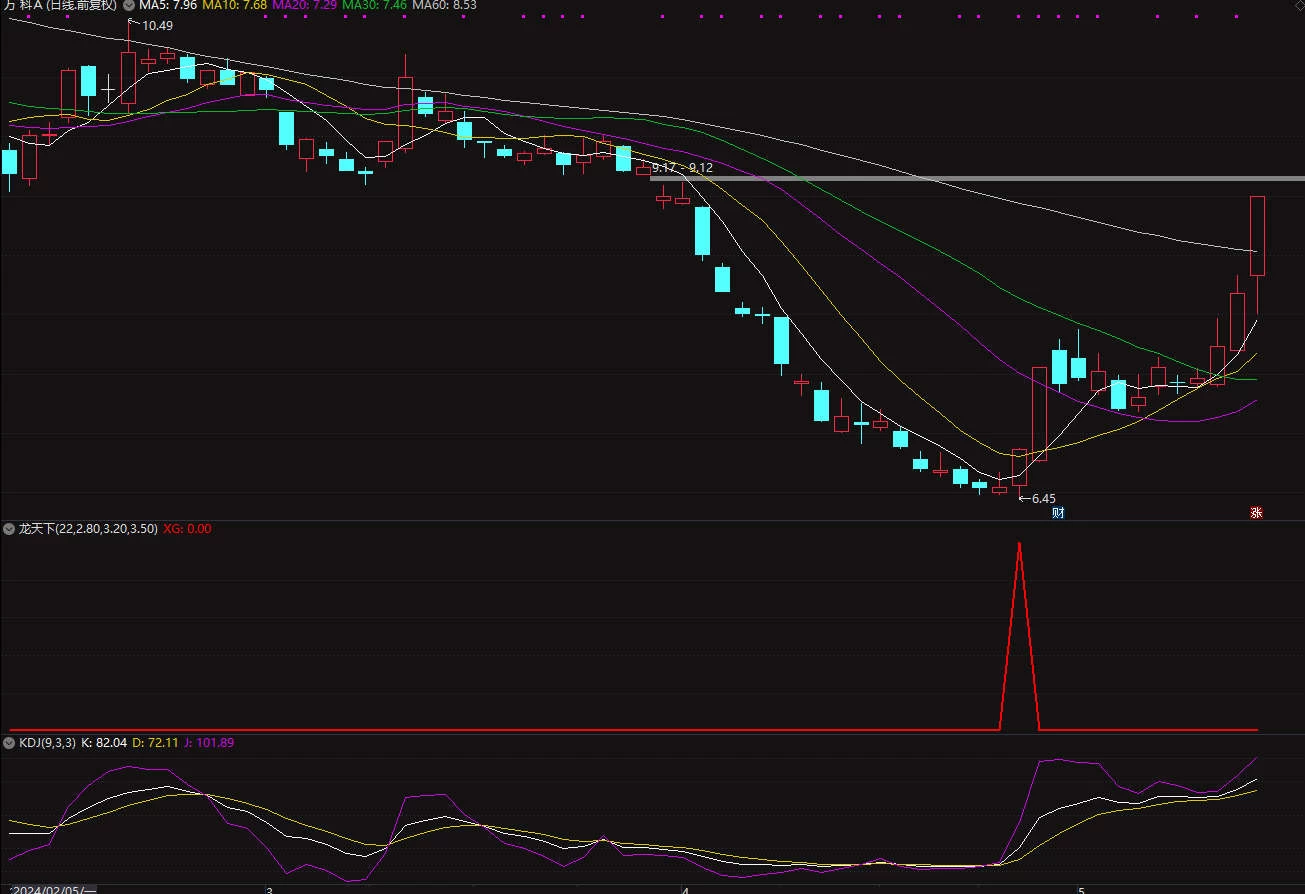Click the MA20: 7.29 legend label
This screenshot has width=1305, height=894.
click(304, 5)
